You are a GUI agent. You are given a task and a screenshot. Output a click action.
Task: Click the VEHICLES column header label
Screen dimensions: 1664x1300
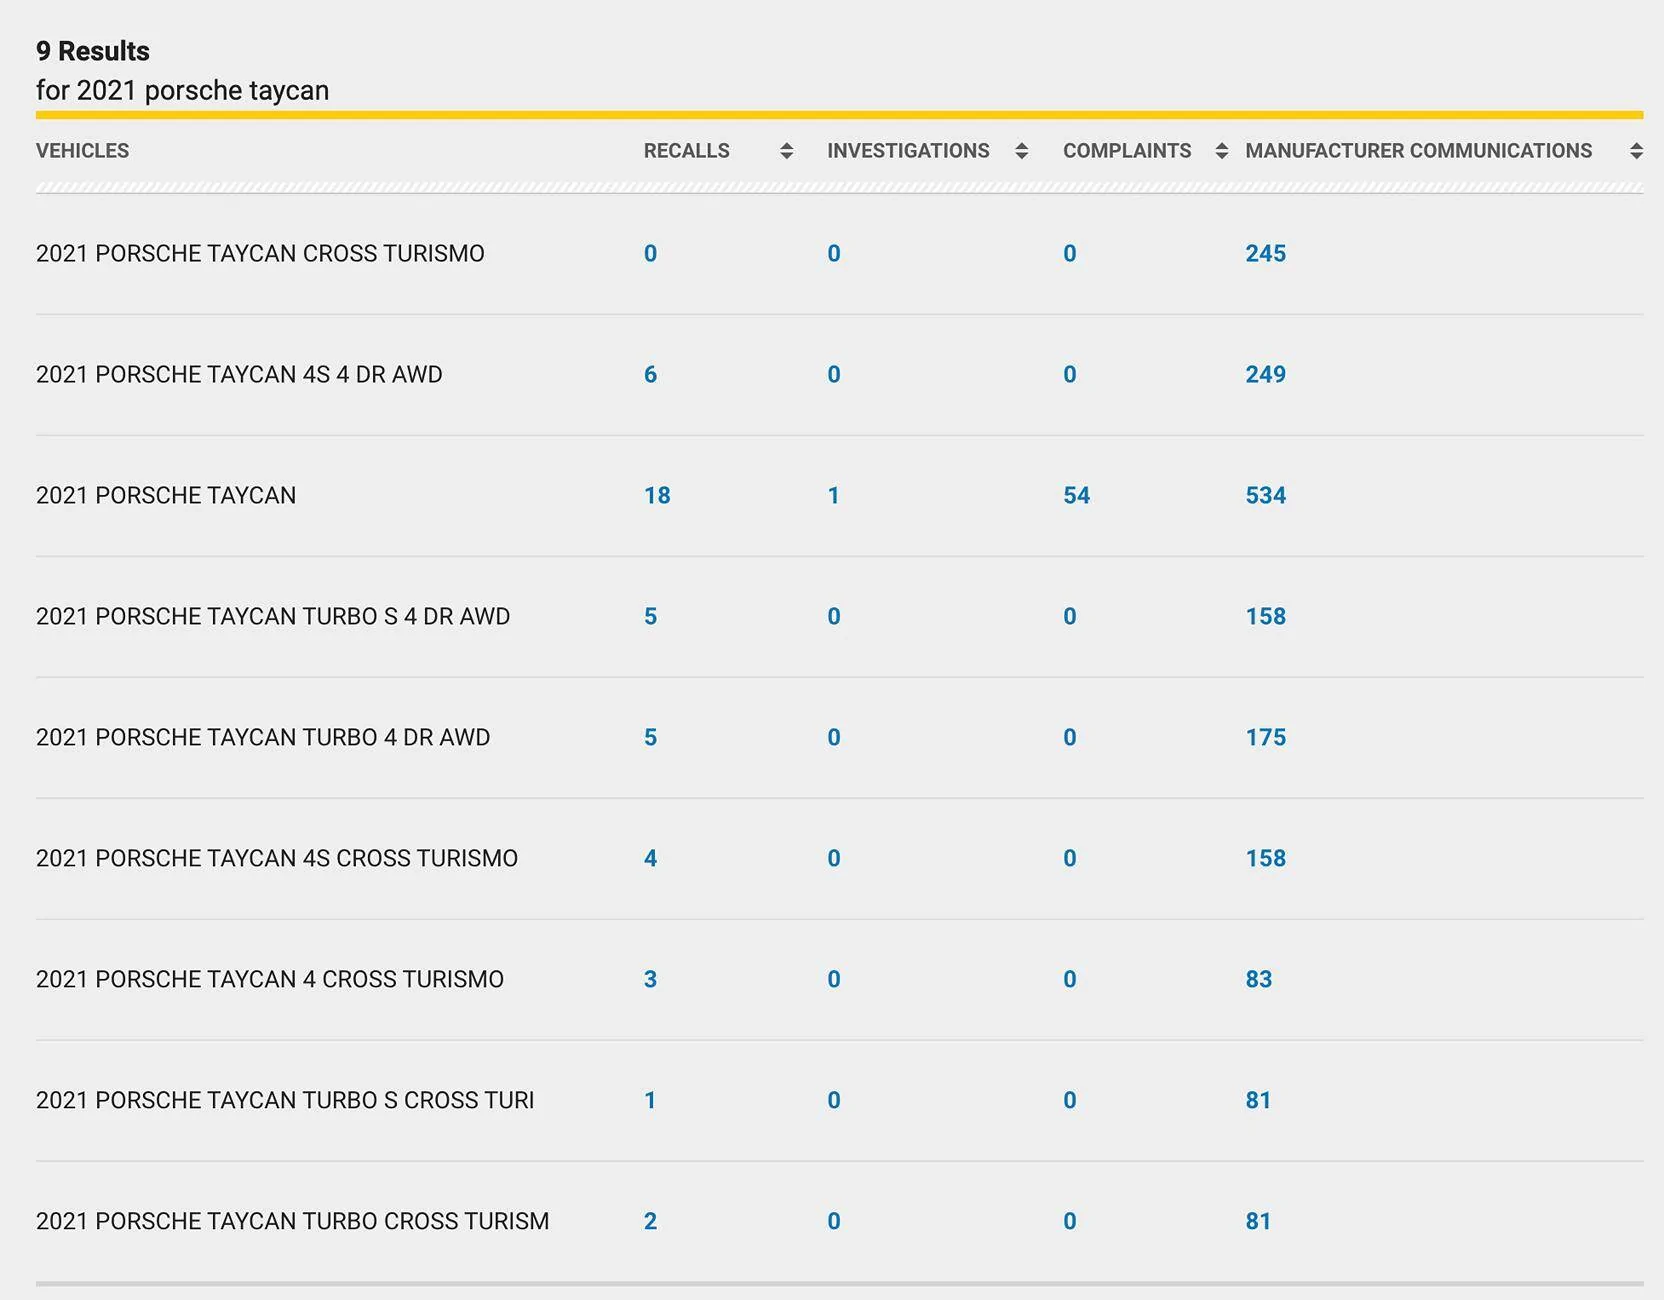[x=83, y=151]
